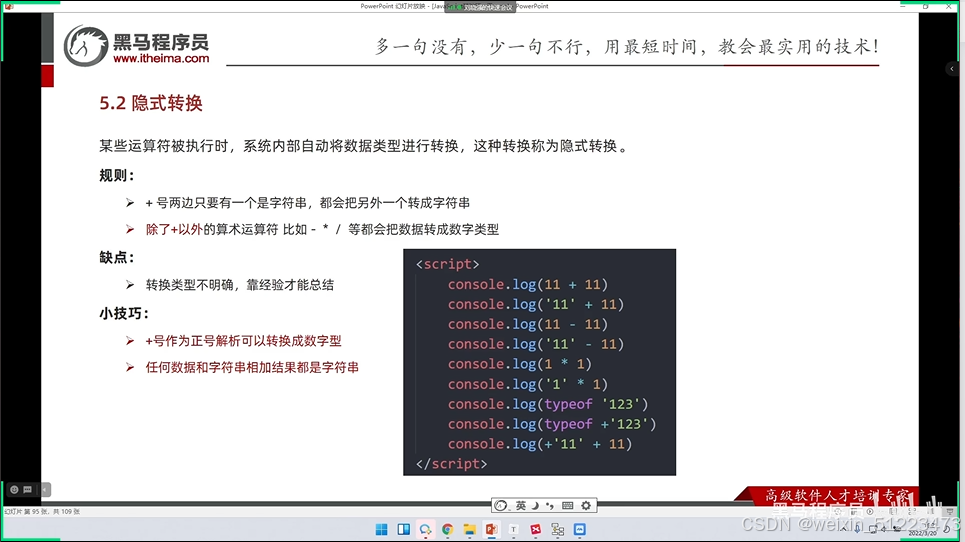Toggle the moon half-width mode in IME bar

(535, 506)
